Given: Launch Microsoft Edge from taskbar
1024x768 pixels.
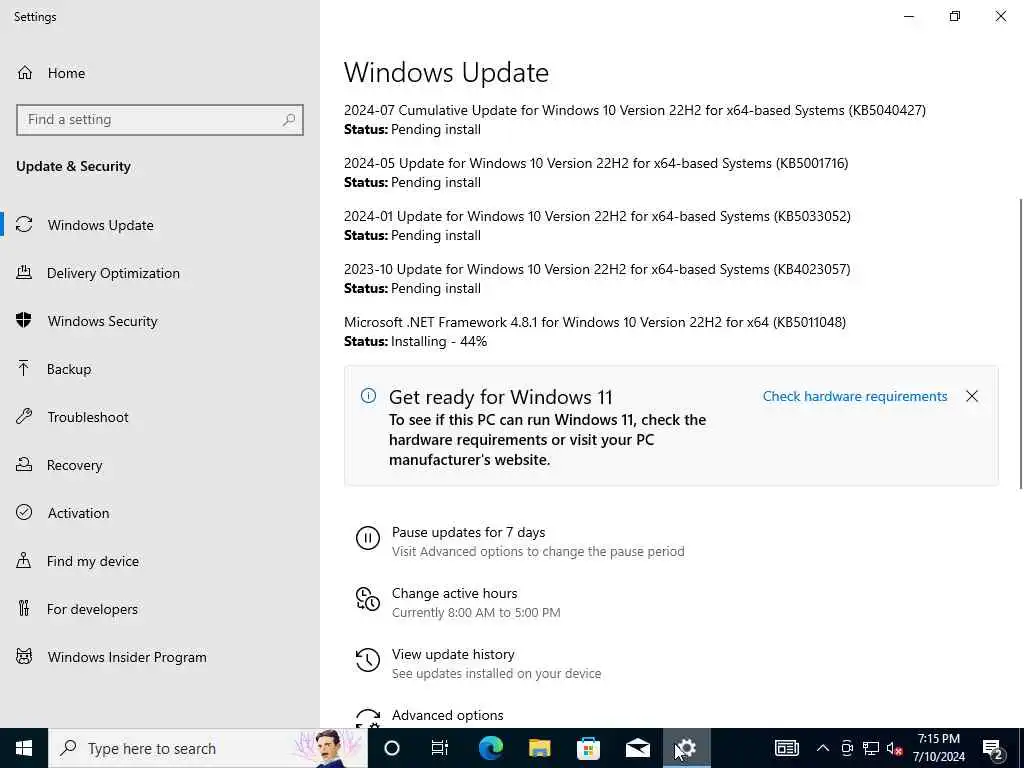Looking at the screenshot, I should (490, 748).
